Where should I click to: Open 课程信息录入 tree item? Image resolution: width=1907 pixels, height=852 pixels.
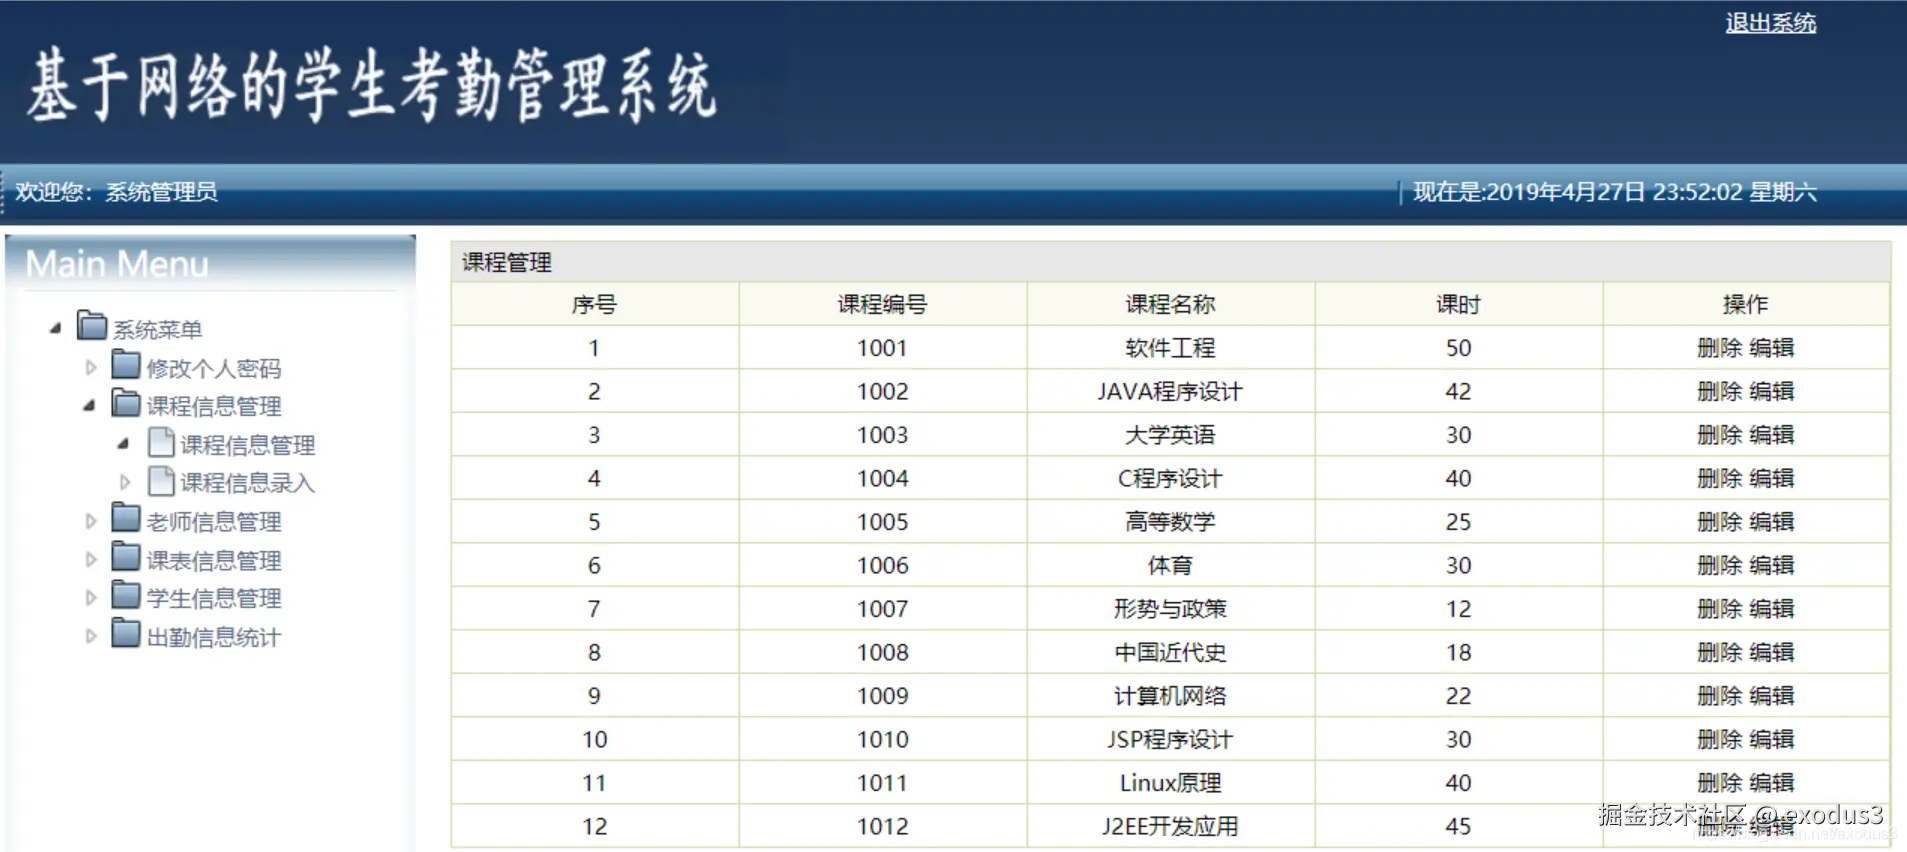pyautogui.click(x=247, y=483)
